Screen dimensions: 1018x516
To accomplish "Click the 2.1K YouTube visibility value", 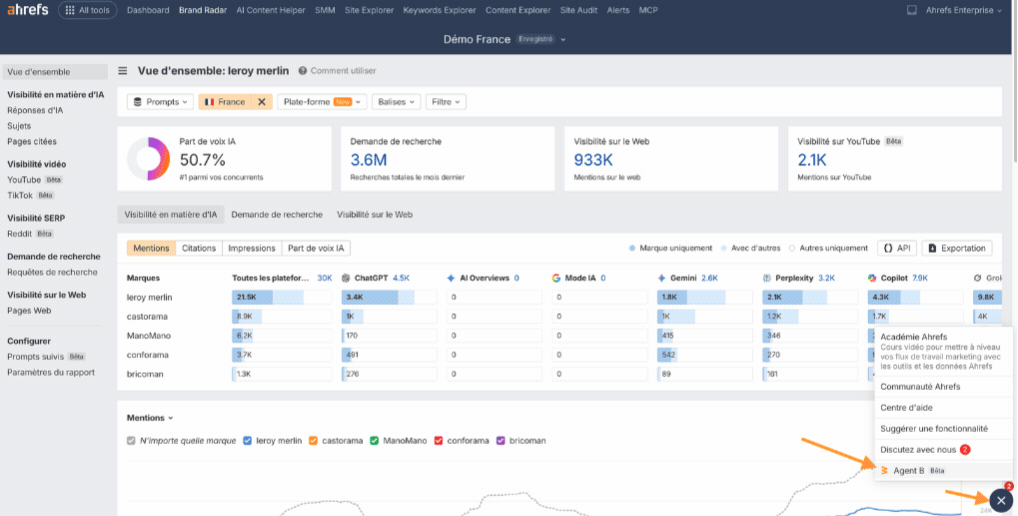I will 812,160.
